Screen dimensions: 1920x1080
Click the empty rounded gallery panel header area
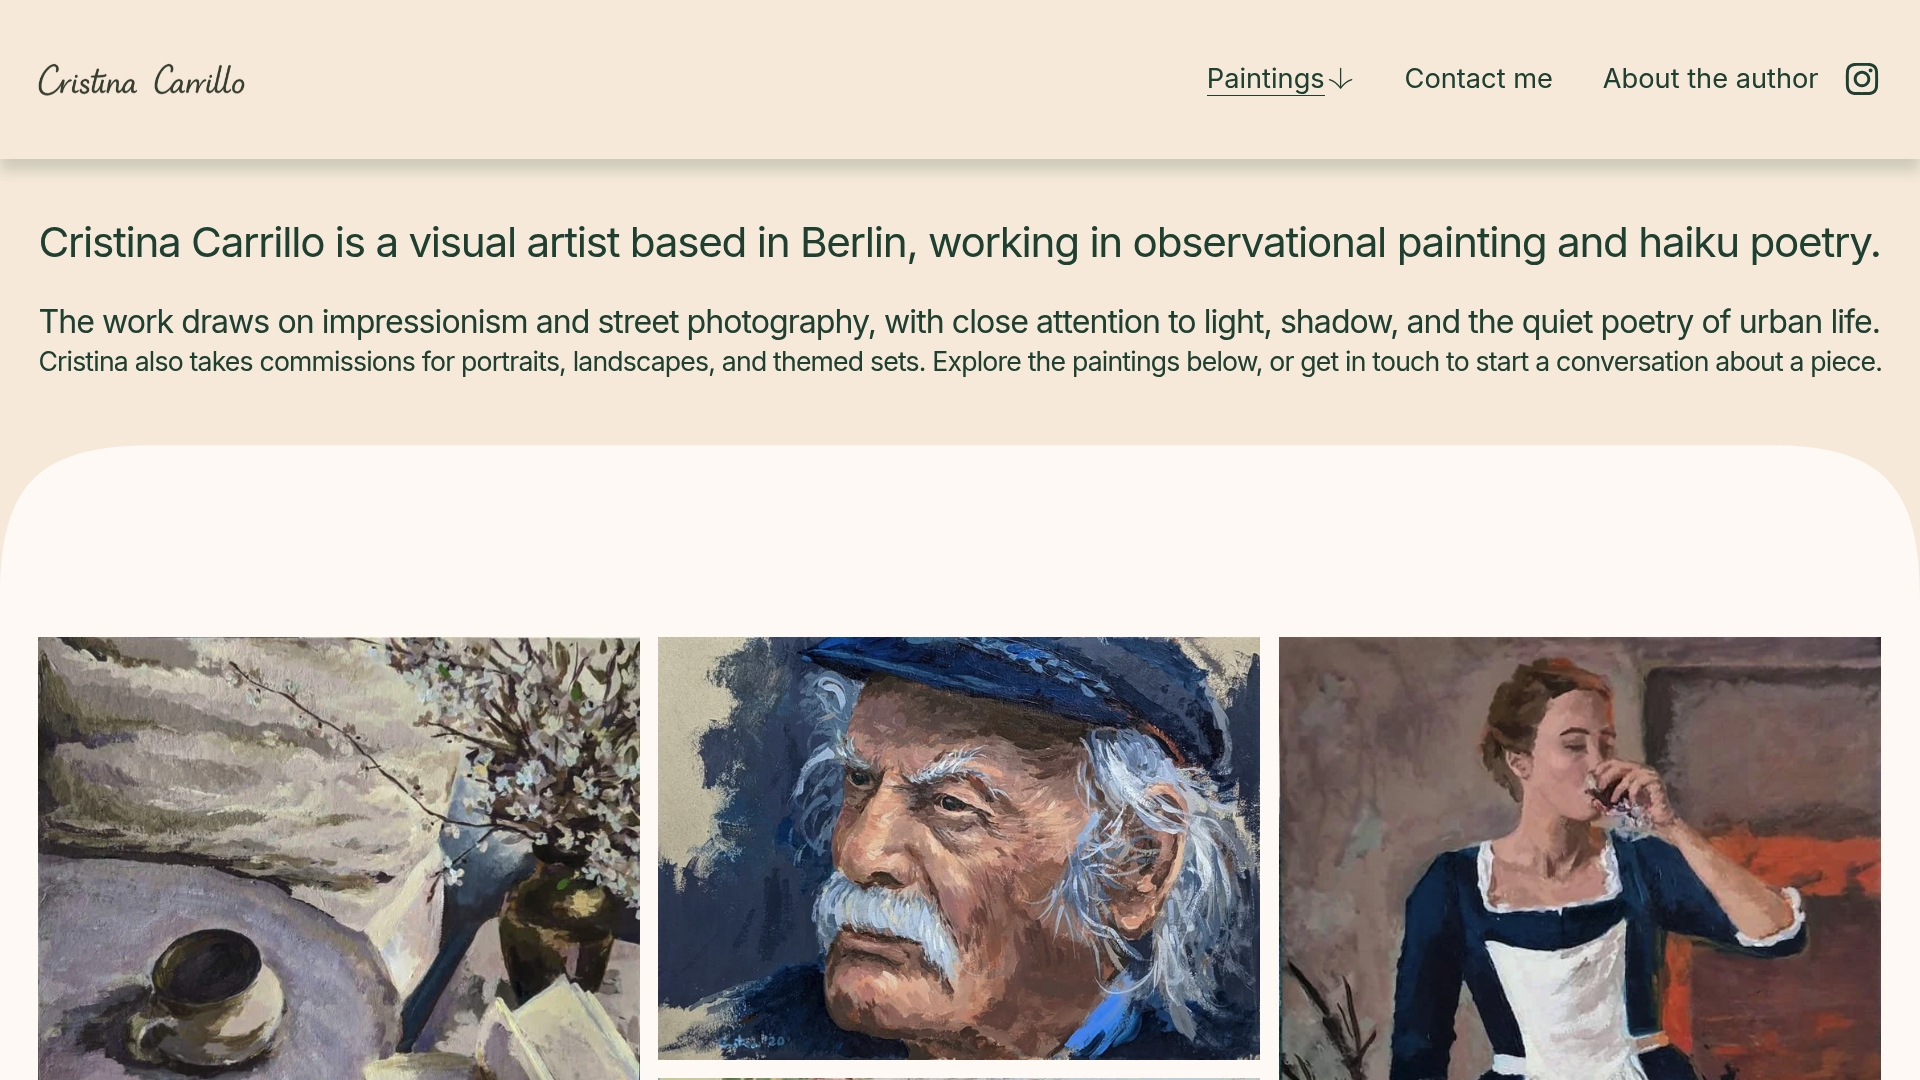(x=960, y=540)
